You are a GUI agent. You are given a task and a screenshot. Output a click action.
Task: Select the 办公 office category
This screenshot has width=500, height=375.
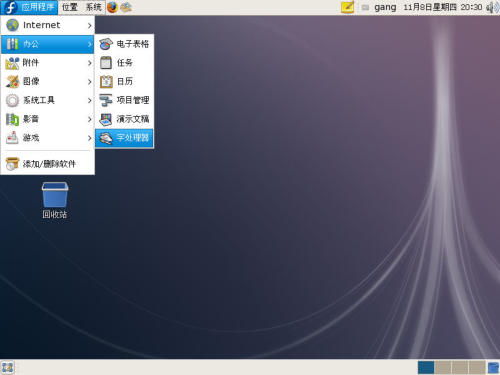48,44
